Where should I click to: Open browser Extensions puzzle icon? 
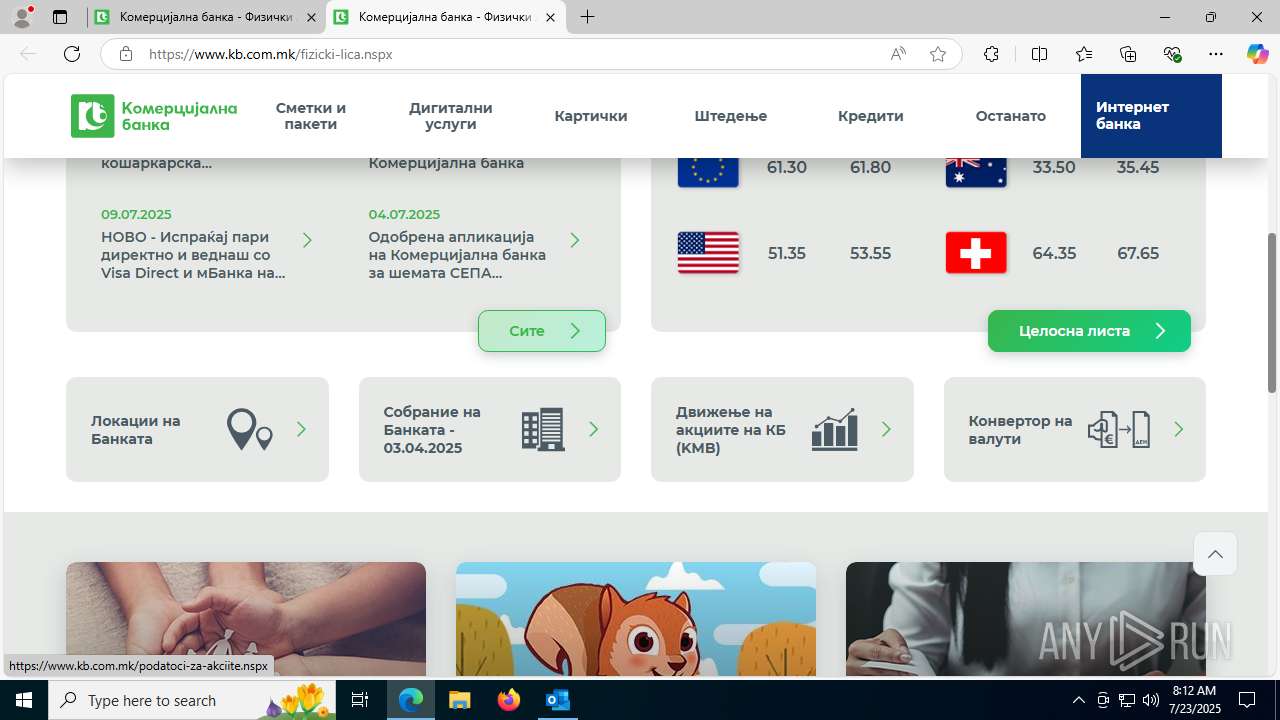pyautogui.click(x=991, y=54)
